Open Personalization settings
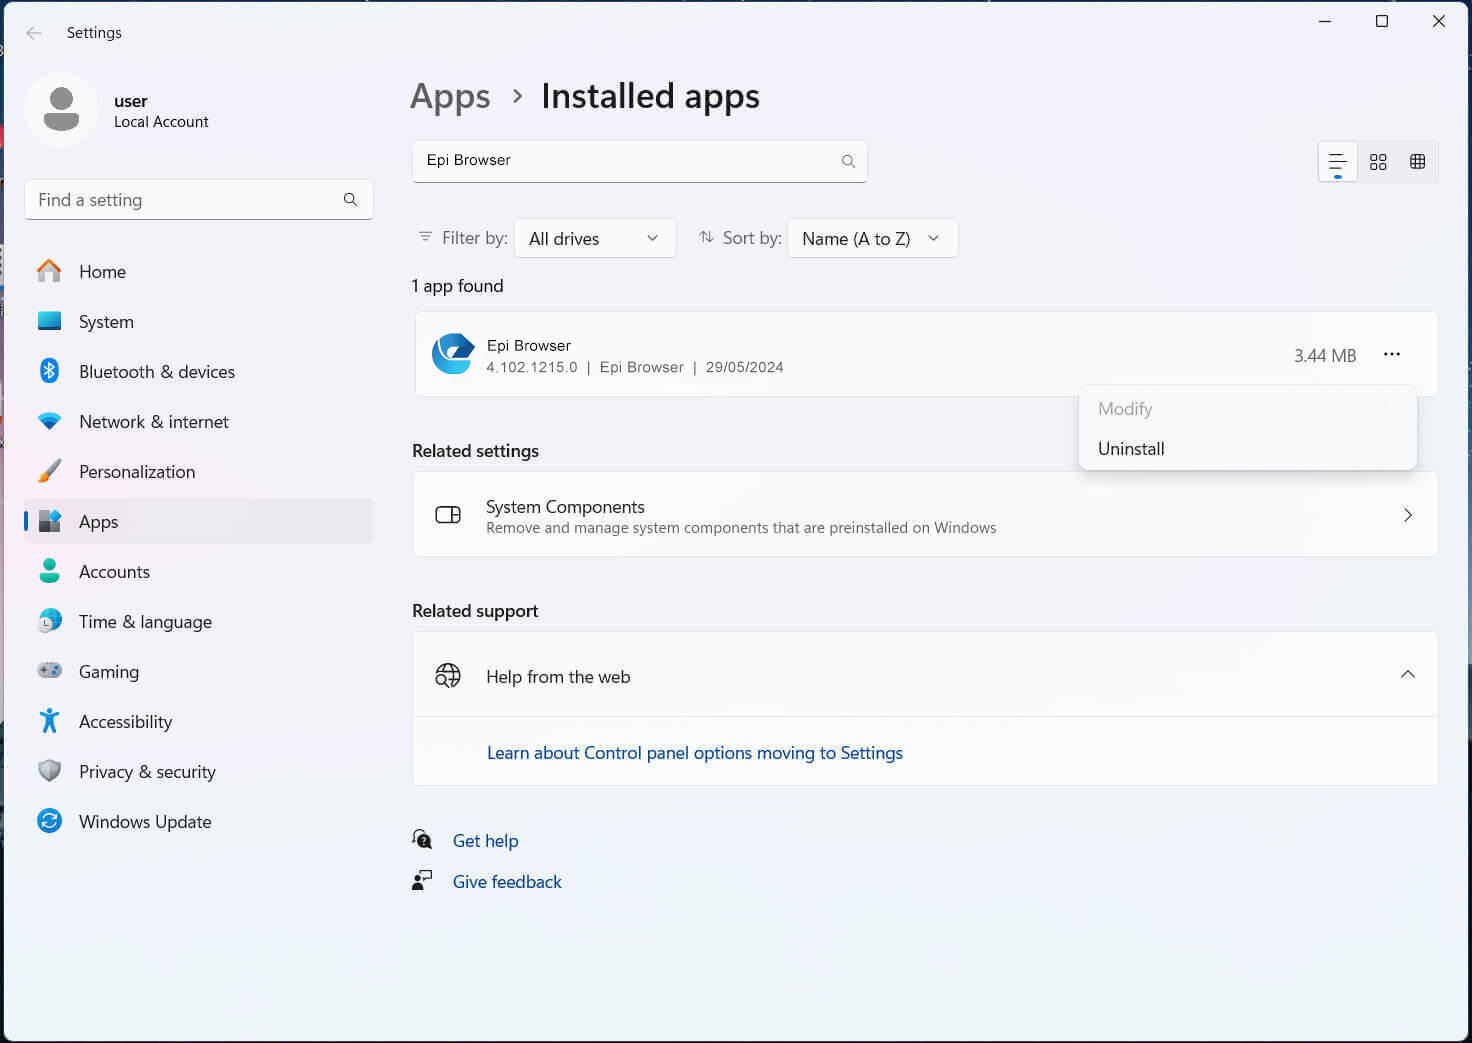 pos(199,471)
